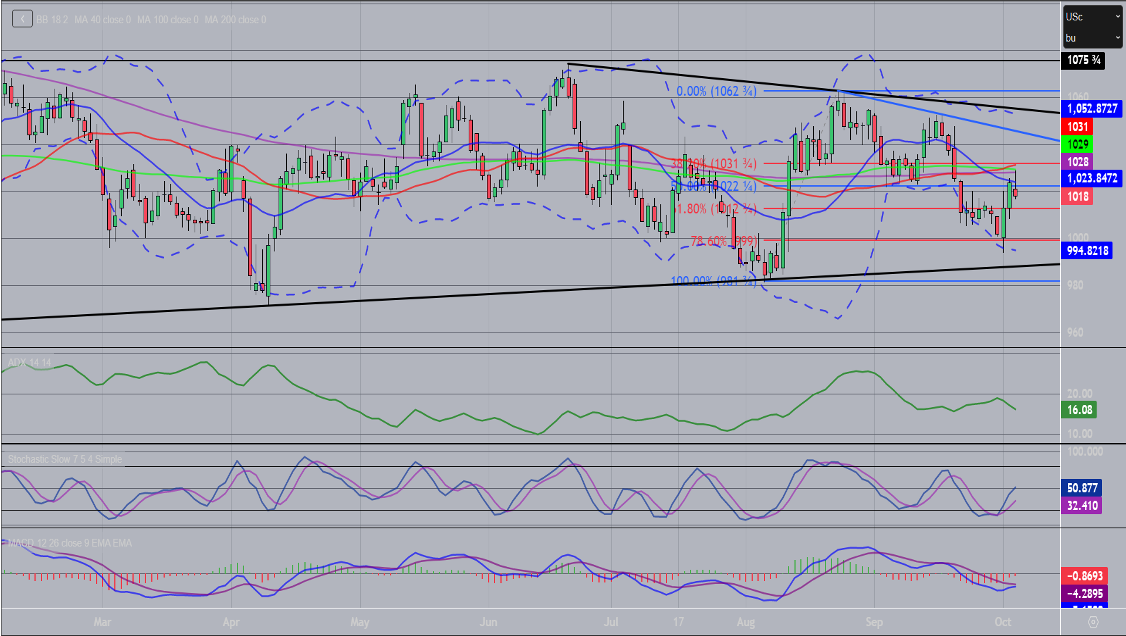Screen dimensions: 1126x636
Task: Click the MA 100 close indicator label
Action: (170, 19)
